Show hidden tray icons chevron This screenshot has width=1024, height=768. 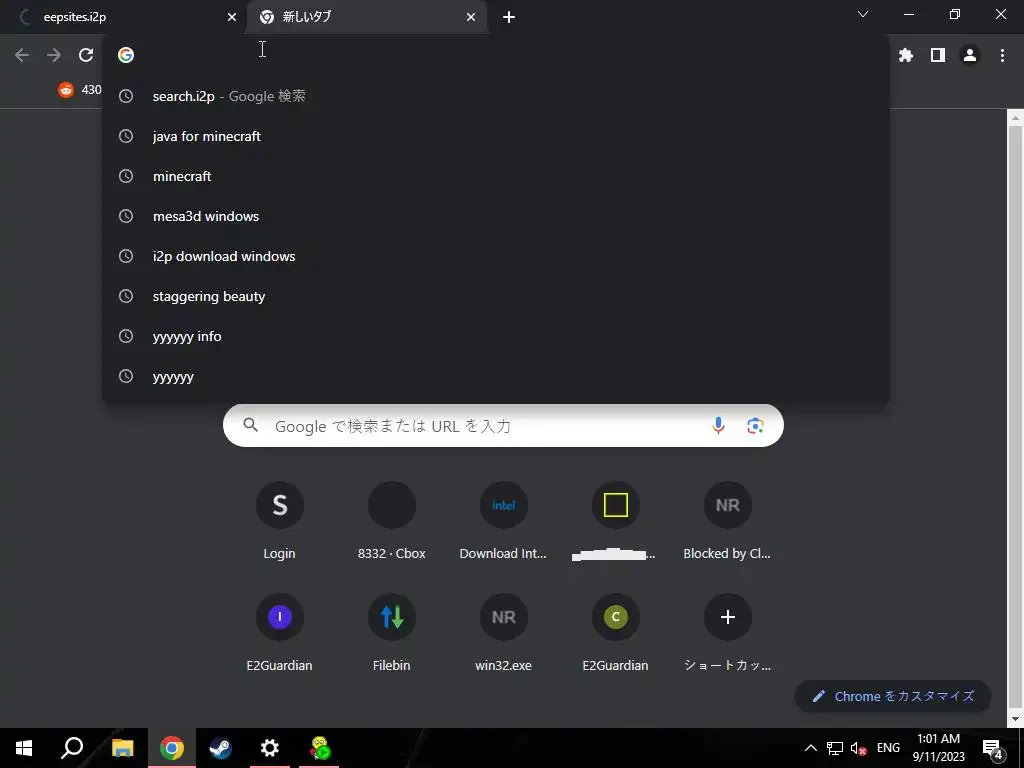click(x=810, y=748)
